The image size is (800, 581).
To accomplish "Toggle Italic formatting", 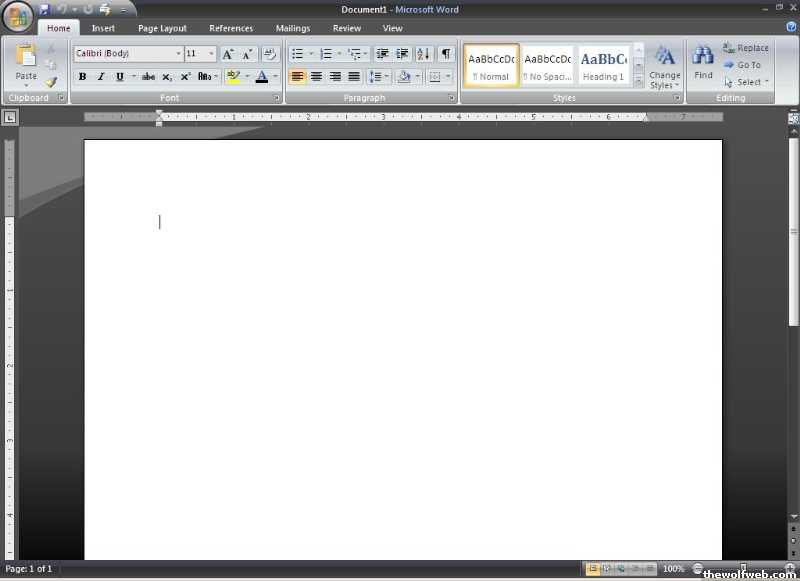I will tap(100, 77).
